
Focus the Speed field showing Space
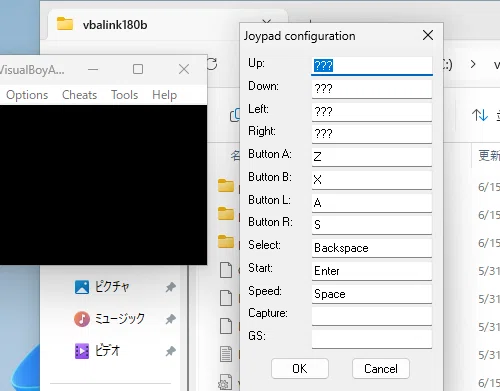tap(372, 294)
